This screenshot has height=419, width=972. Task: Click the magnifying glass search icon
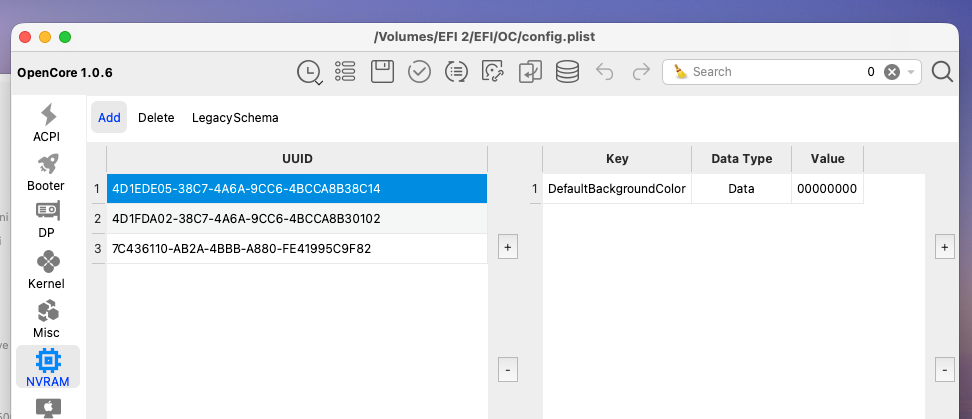pos(942,72)
